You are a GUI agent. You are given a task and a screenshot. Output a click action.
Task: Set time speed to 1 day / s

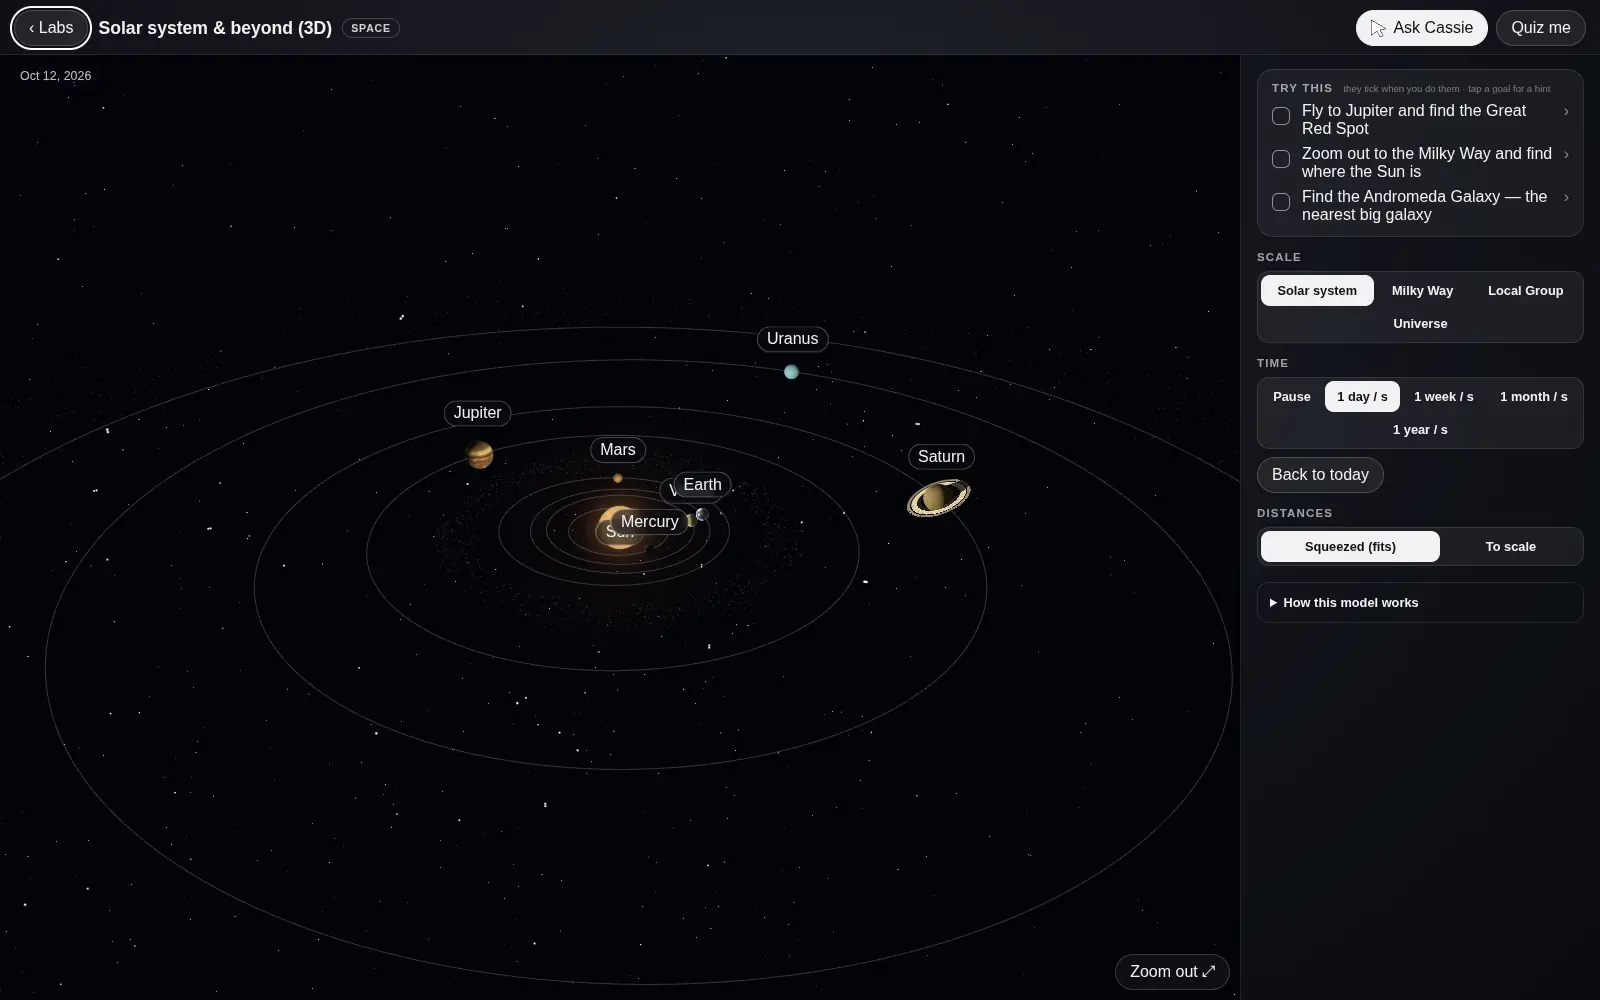click(x=1362, y=397)
